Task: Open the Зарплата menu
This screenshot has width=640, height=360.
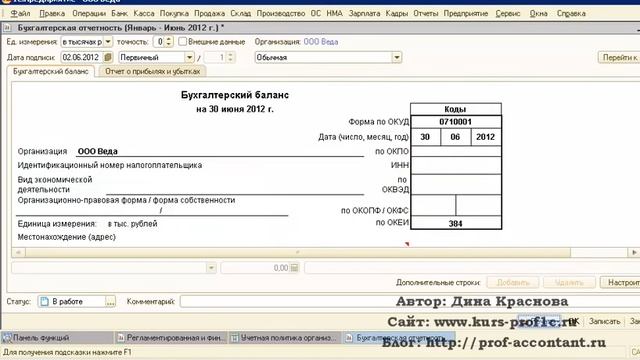Action: (x=364, y=13)
